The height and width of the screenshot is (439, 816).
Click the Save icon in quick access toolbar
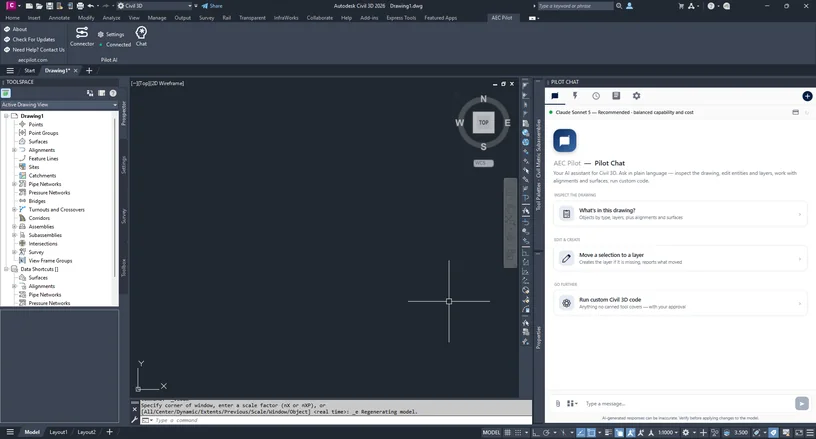(49, 6)
